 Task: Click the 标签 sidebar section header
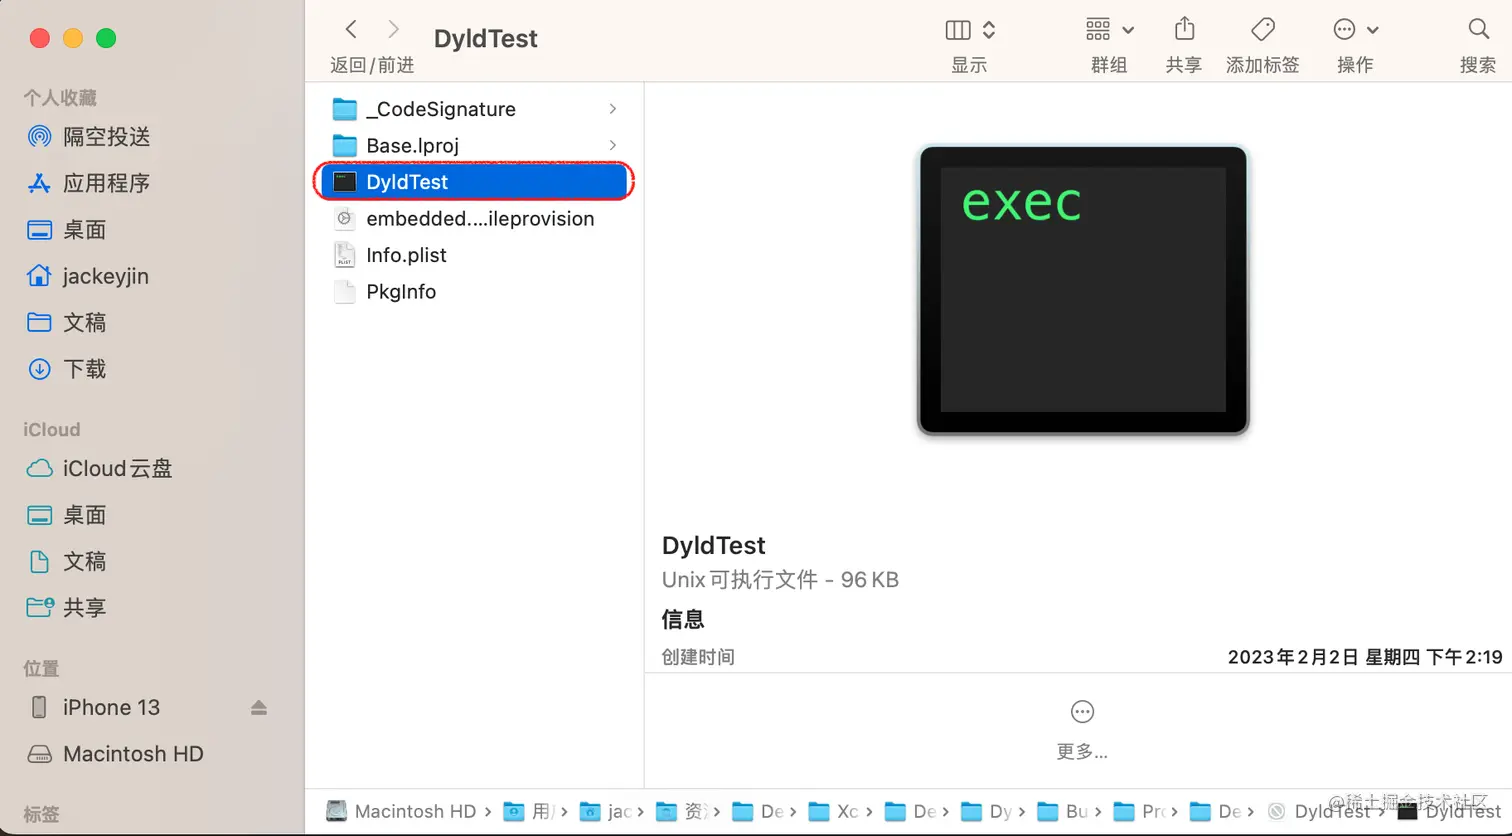pos(41,814)
